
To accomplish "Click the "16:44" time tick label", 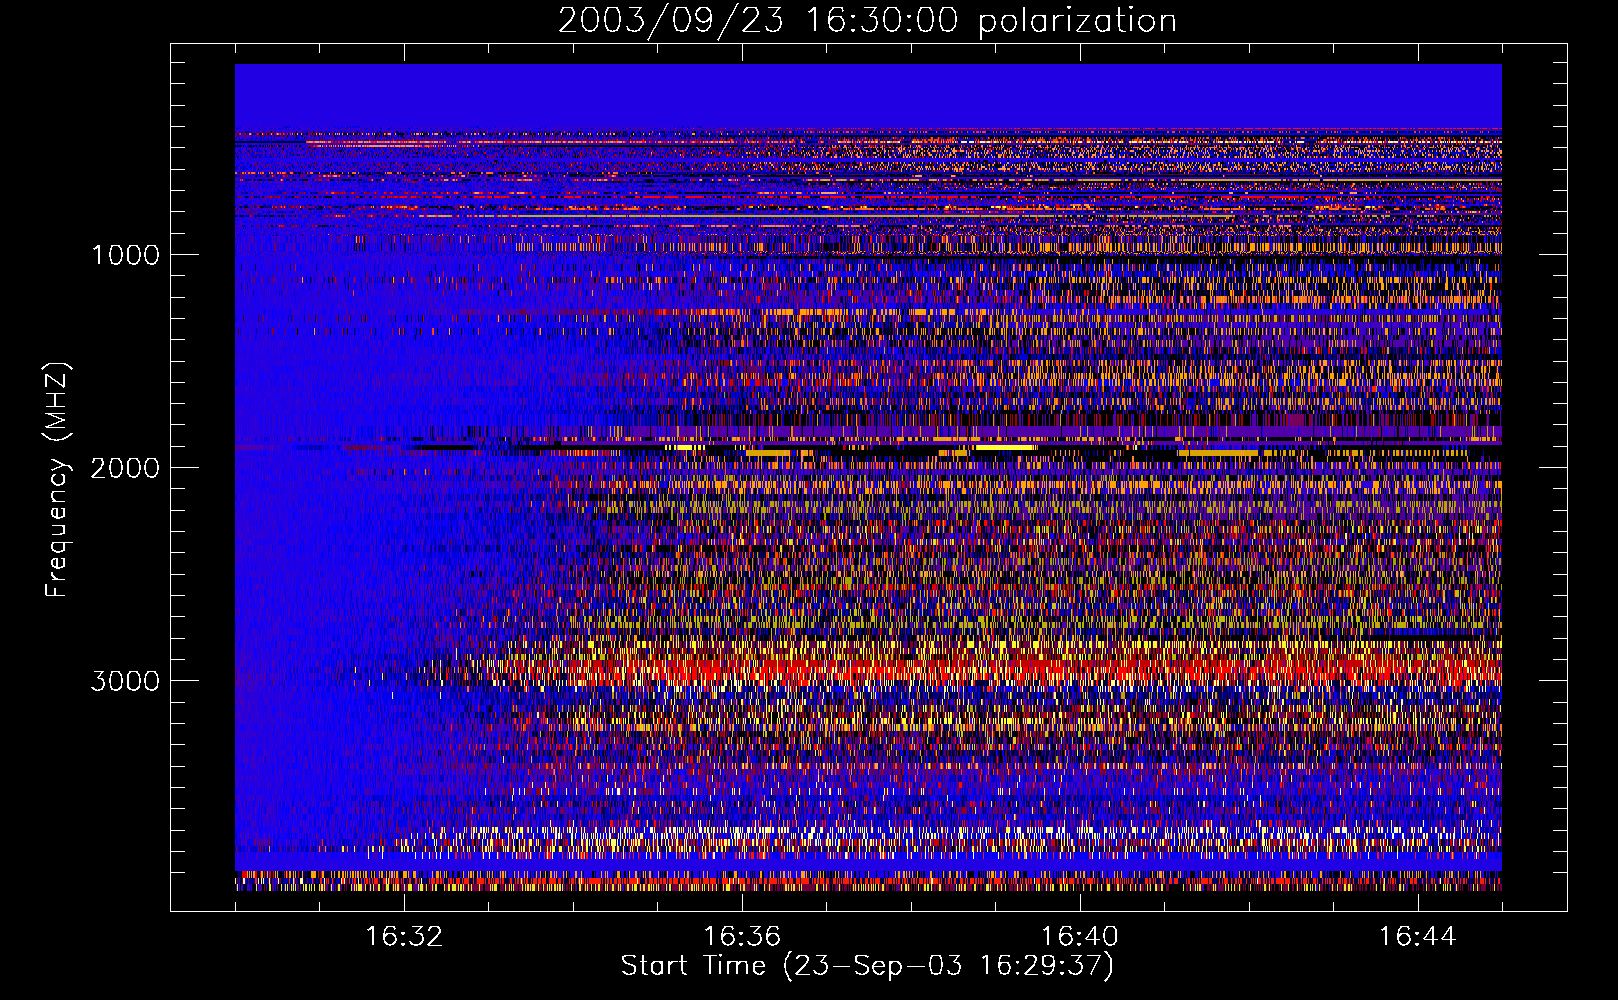I will (x=1418, y=936).
